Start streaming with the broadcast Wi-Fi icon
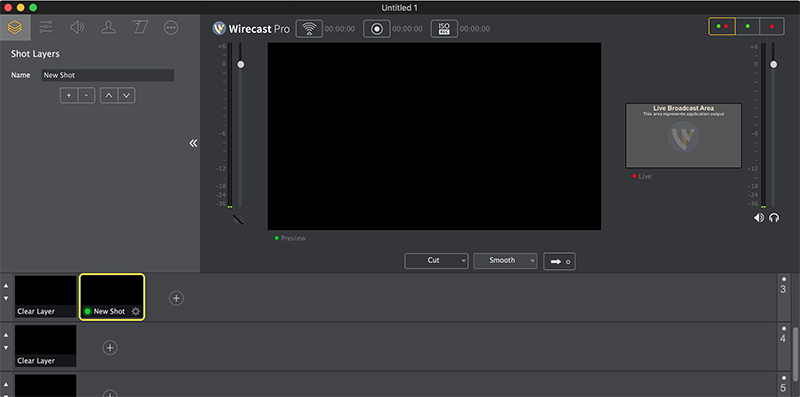The width and height of the screenshot is (800, 397). 309,29
